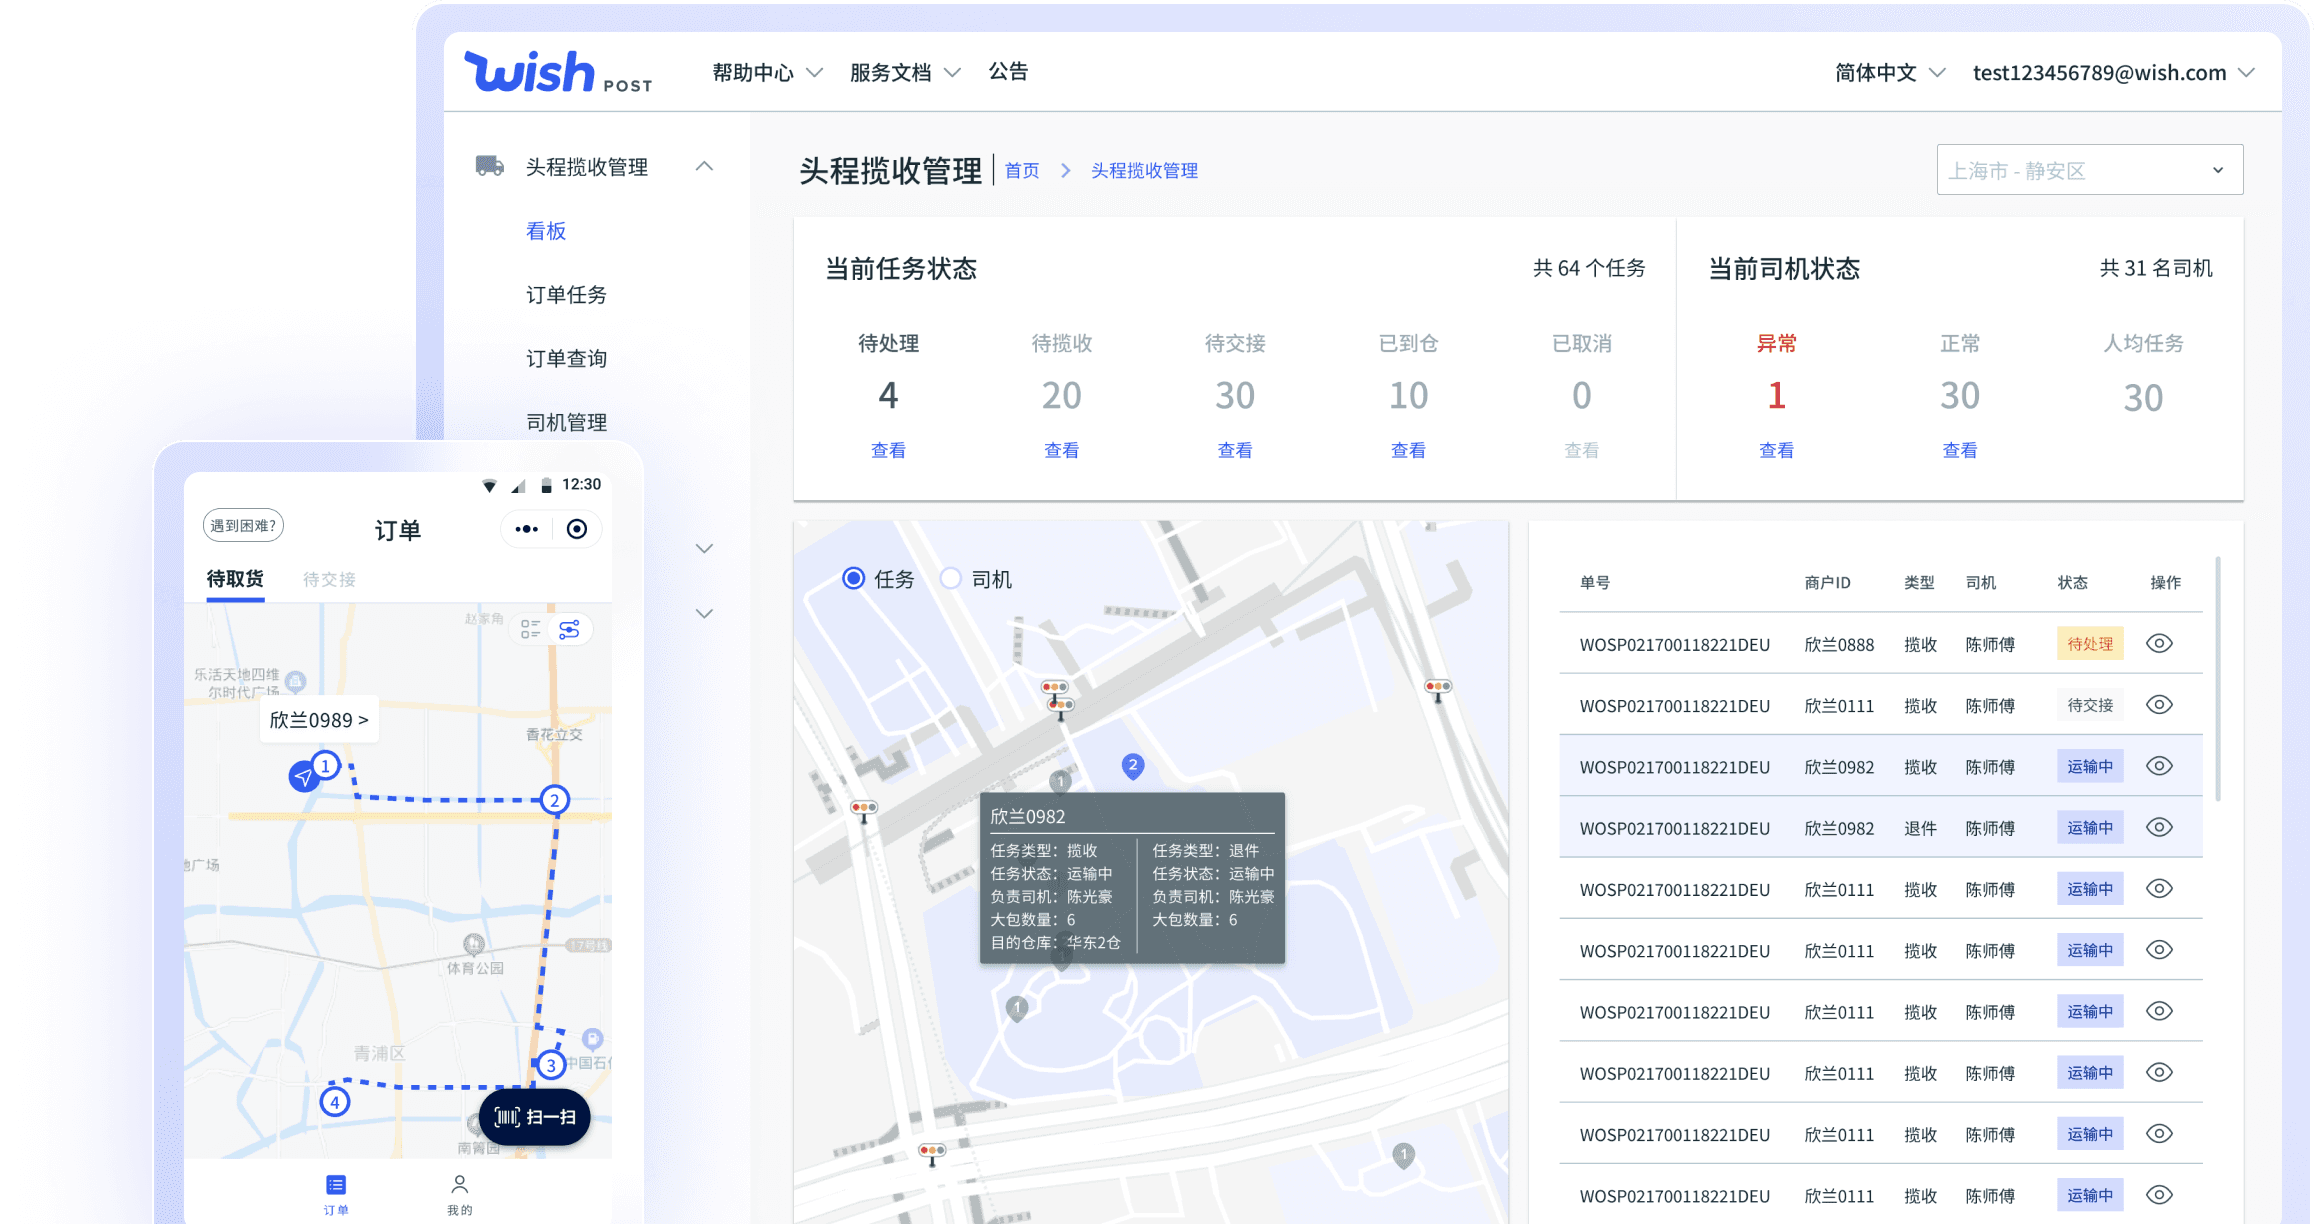Click the 单号 column header
Screen dimensions: 2314x1224
[1594, 583]
